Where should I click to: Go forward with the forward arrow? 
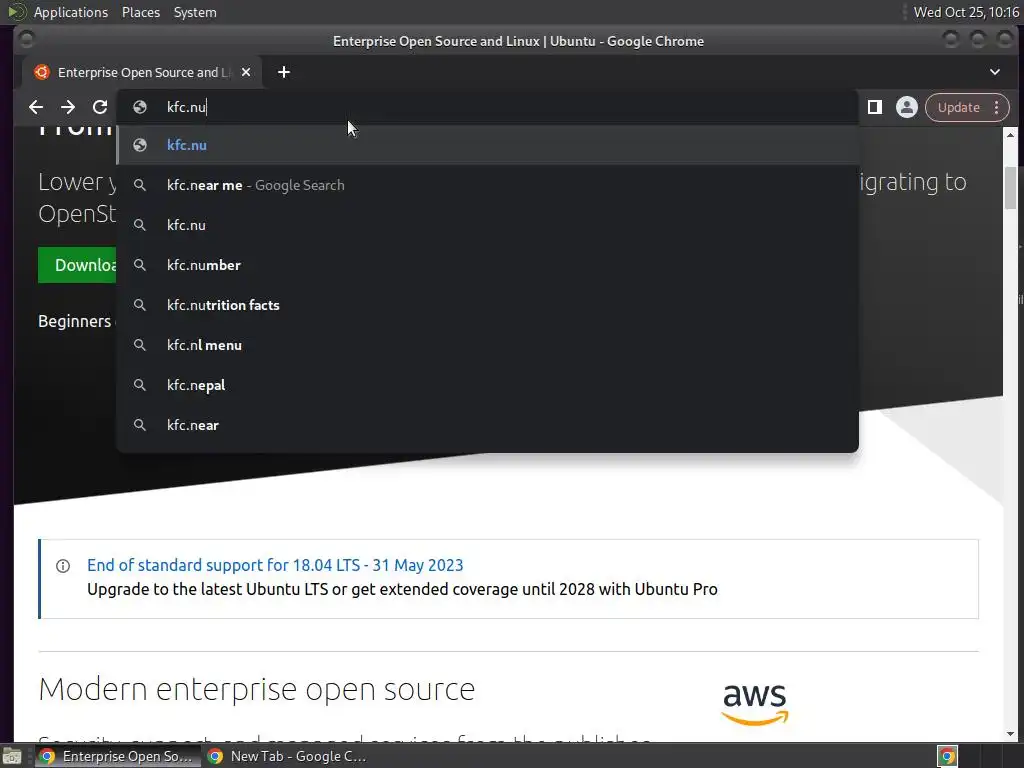[x=68, y=107]
